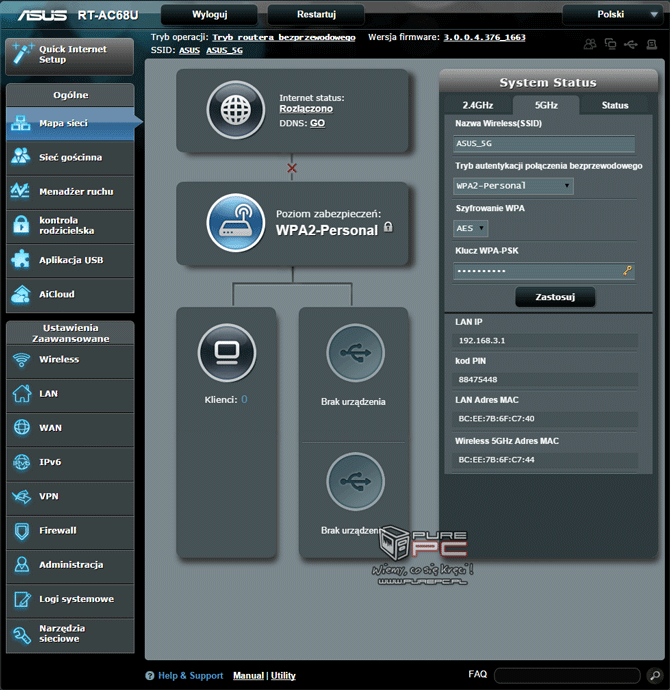The width and height of the screenshot is (670, 690).
Task: Open the Manual link
Action: (249, 675)
